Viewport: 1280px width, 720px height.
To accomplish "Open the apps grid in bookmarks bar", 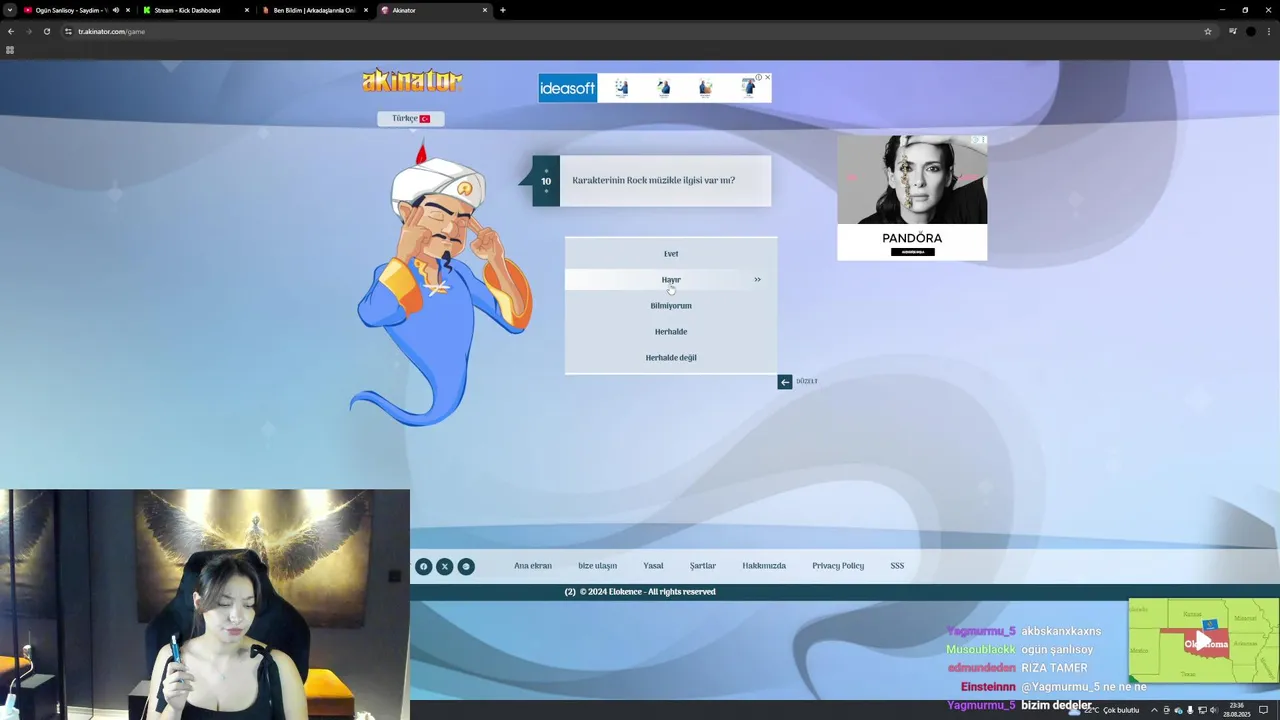I will (10, 49).
